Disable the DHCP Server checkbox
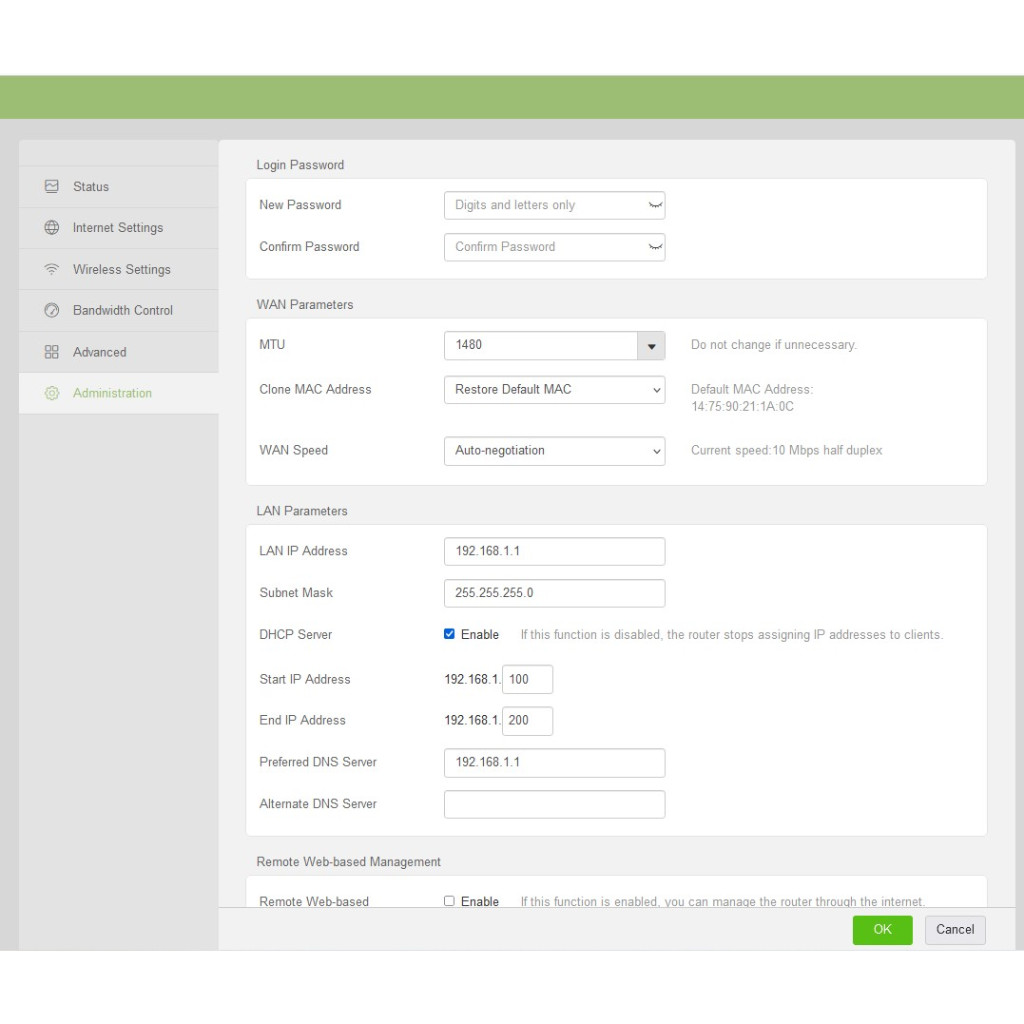 click(450, 634)
